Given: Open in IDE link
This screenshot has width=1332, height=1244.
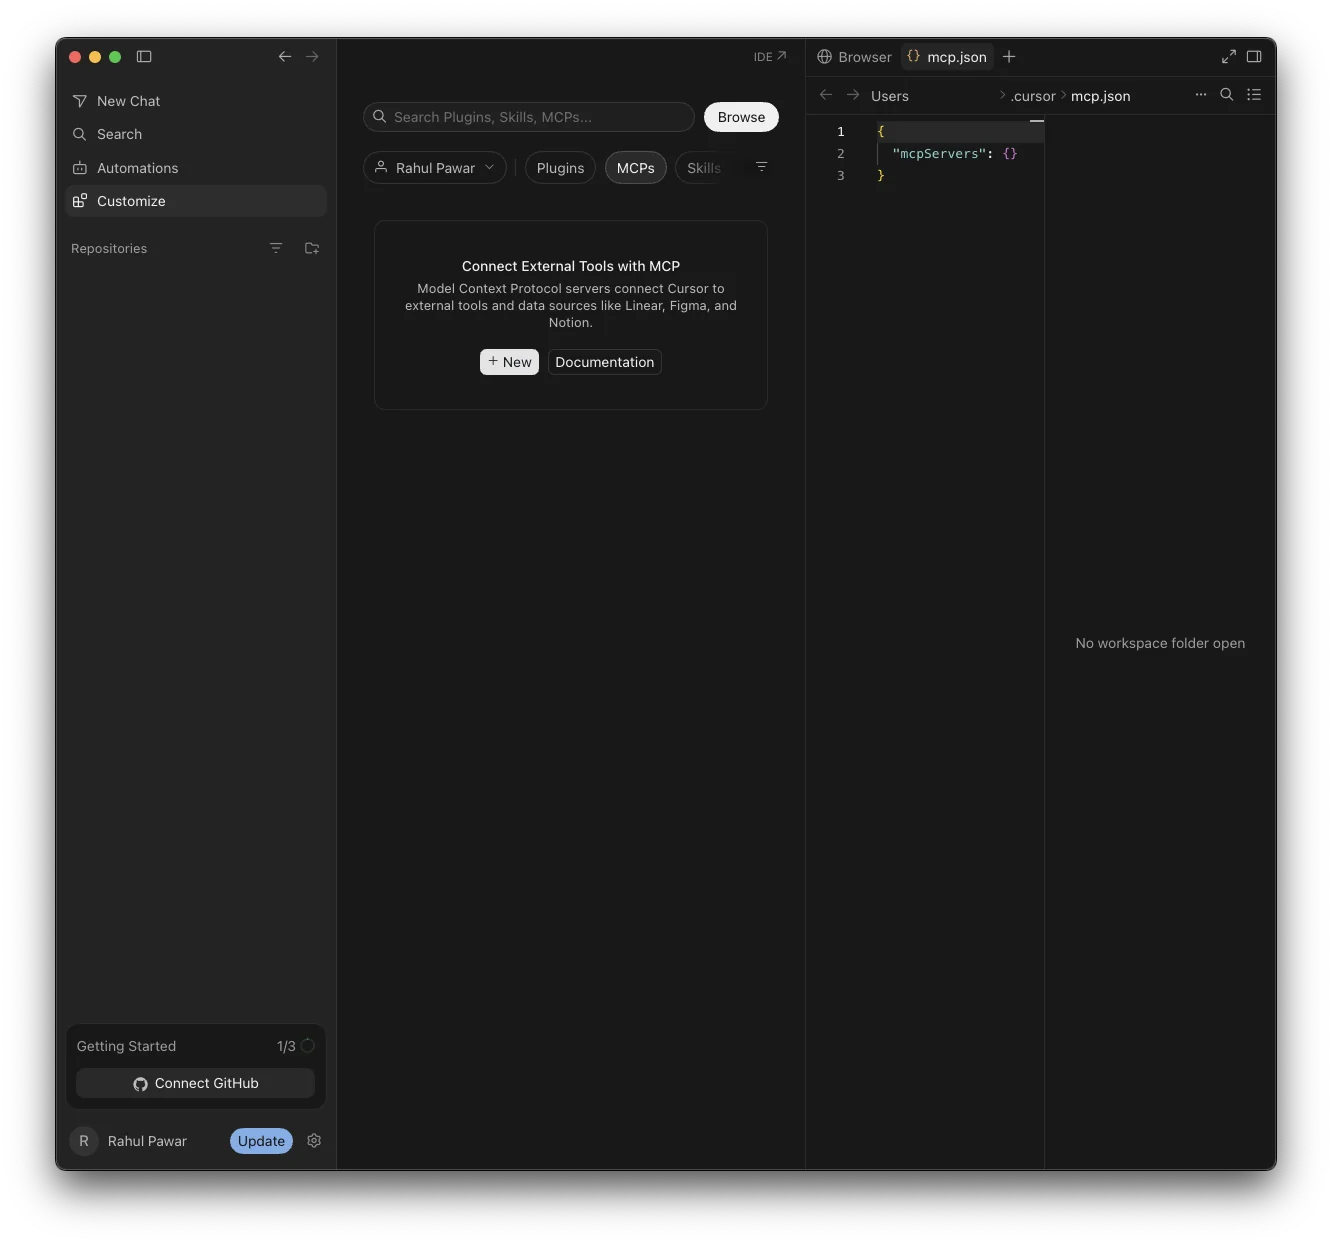Looking at the screenshot, I should (770, 57).
